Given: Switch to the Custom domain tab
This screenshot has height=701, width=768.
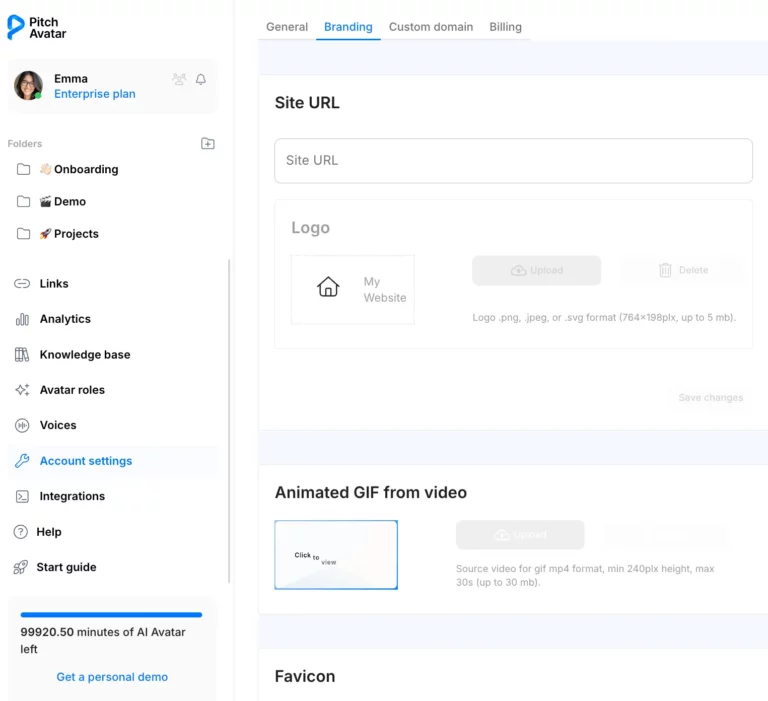Looking at the screenshot, I should [430, 27].
